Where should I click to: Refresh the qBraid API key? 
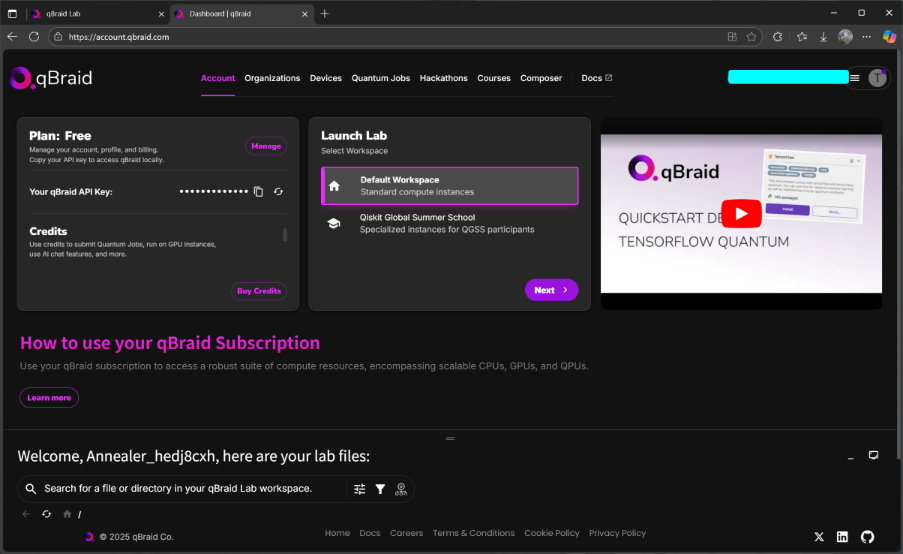279,192
